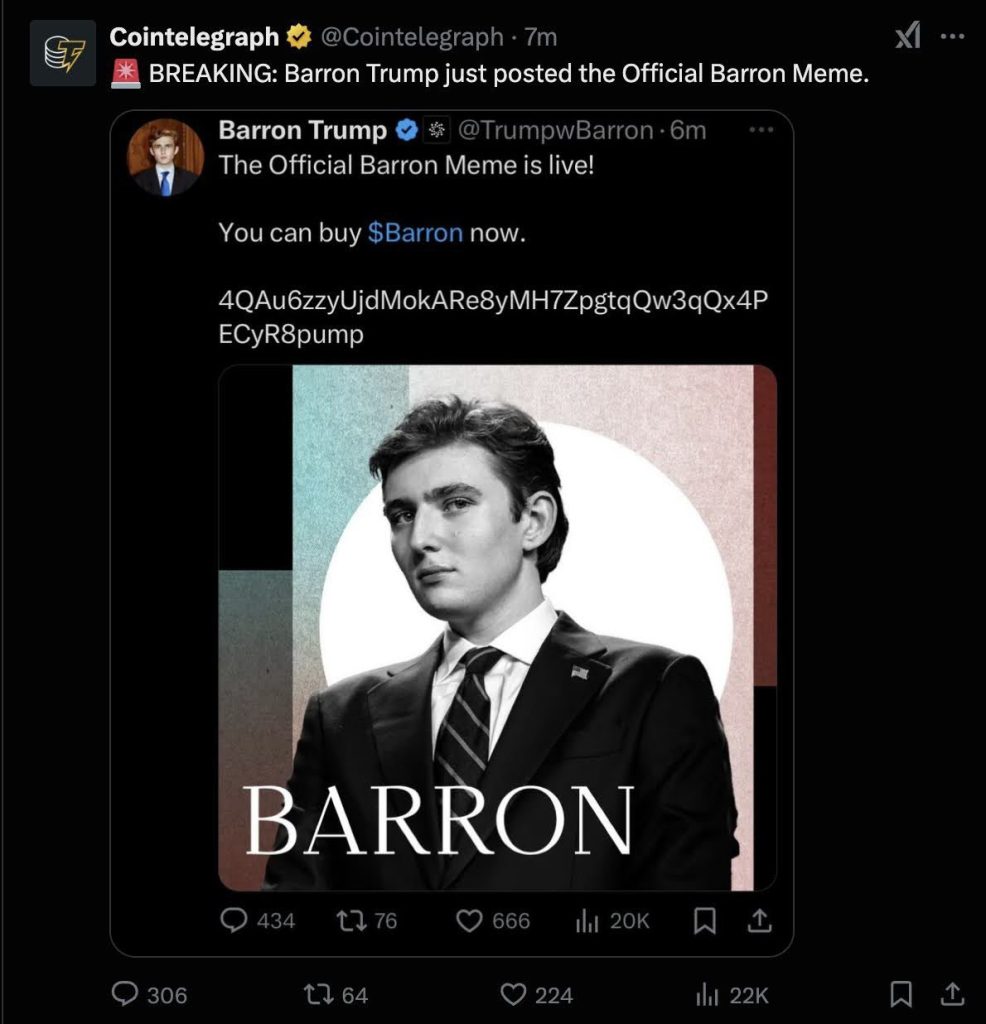Click share icon on the quoted post
This screenshot has width=986, height=1024.
tap(757, 920)
